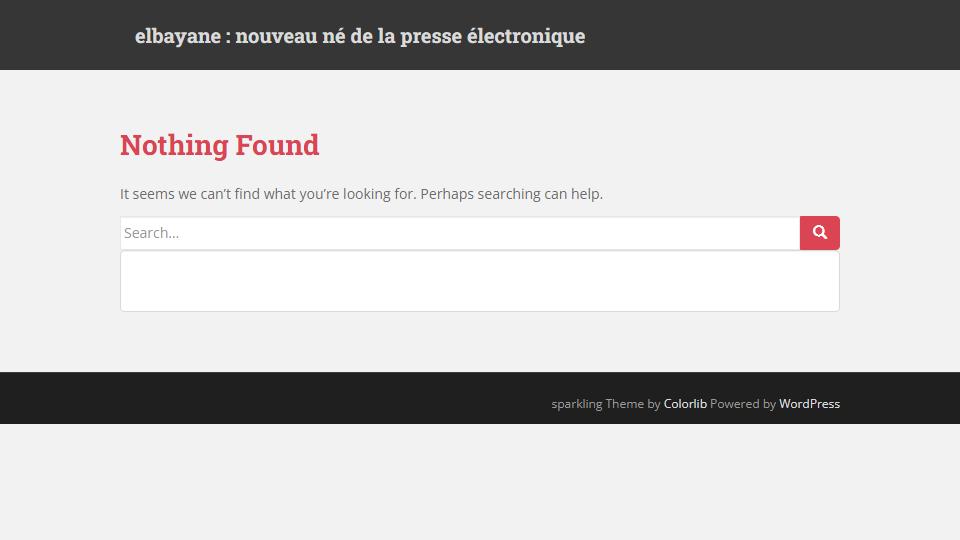Click the word 'Nothing' in the heading
The height and width of the screenshot is (540, 960).
[x=174, y=145]
